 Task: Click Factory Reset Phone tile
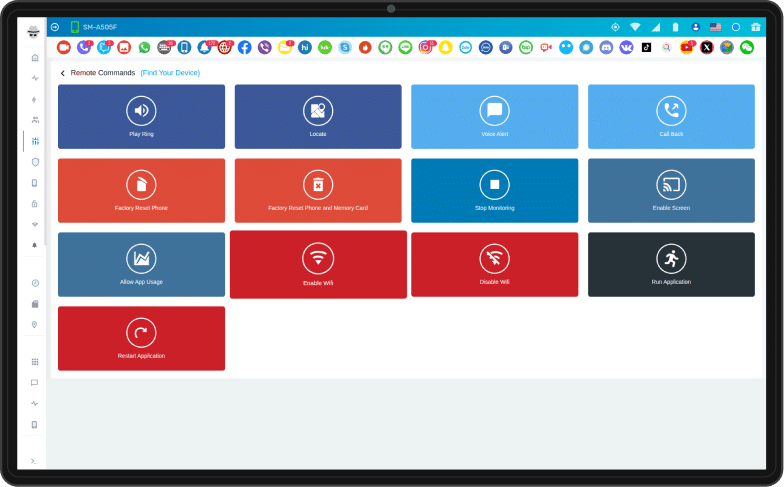click(x=142, y=190)
